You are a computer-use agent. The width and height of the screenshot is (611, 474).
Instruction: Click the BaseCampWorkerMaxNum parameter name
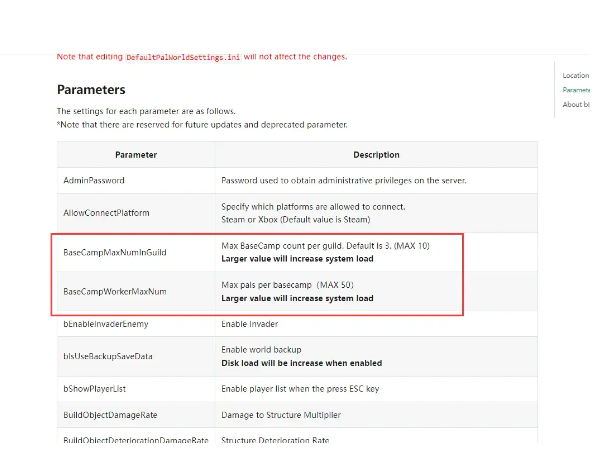[x=114, y=291]
